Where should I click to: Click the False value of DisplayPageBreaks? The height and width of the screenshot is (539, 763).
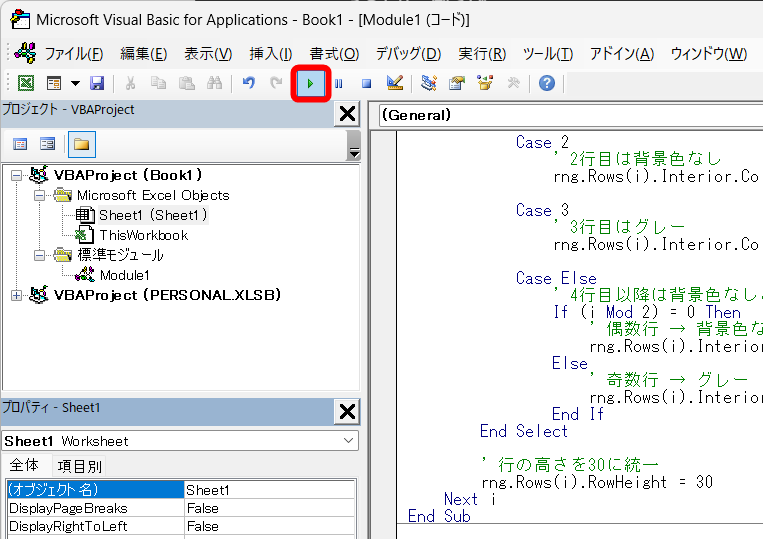click(x=270, y=508)
